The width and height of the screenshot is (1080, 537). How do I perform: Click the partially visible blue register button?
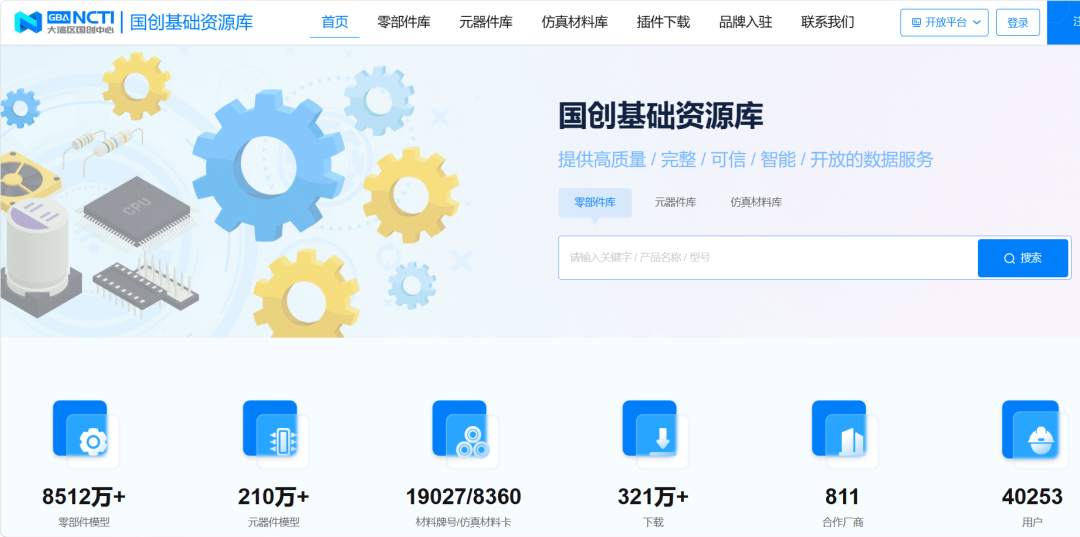coord(1063,23)
